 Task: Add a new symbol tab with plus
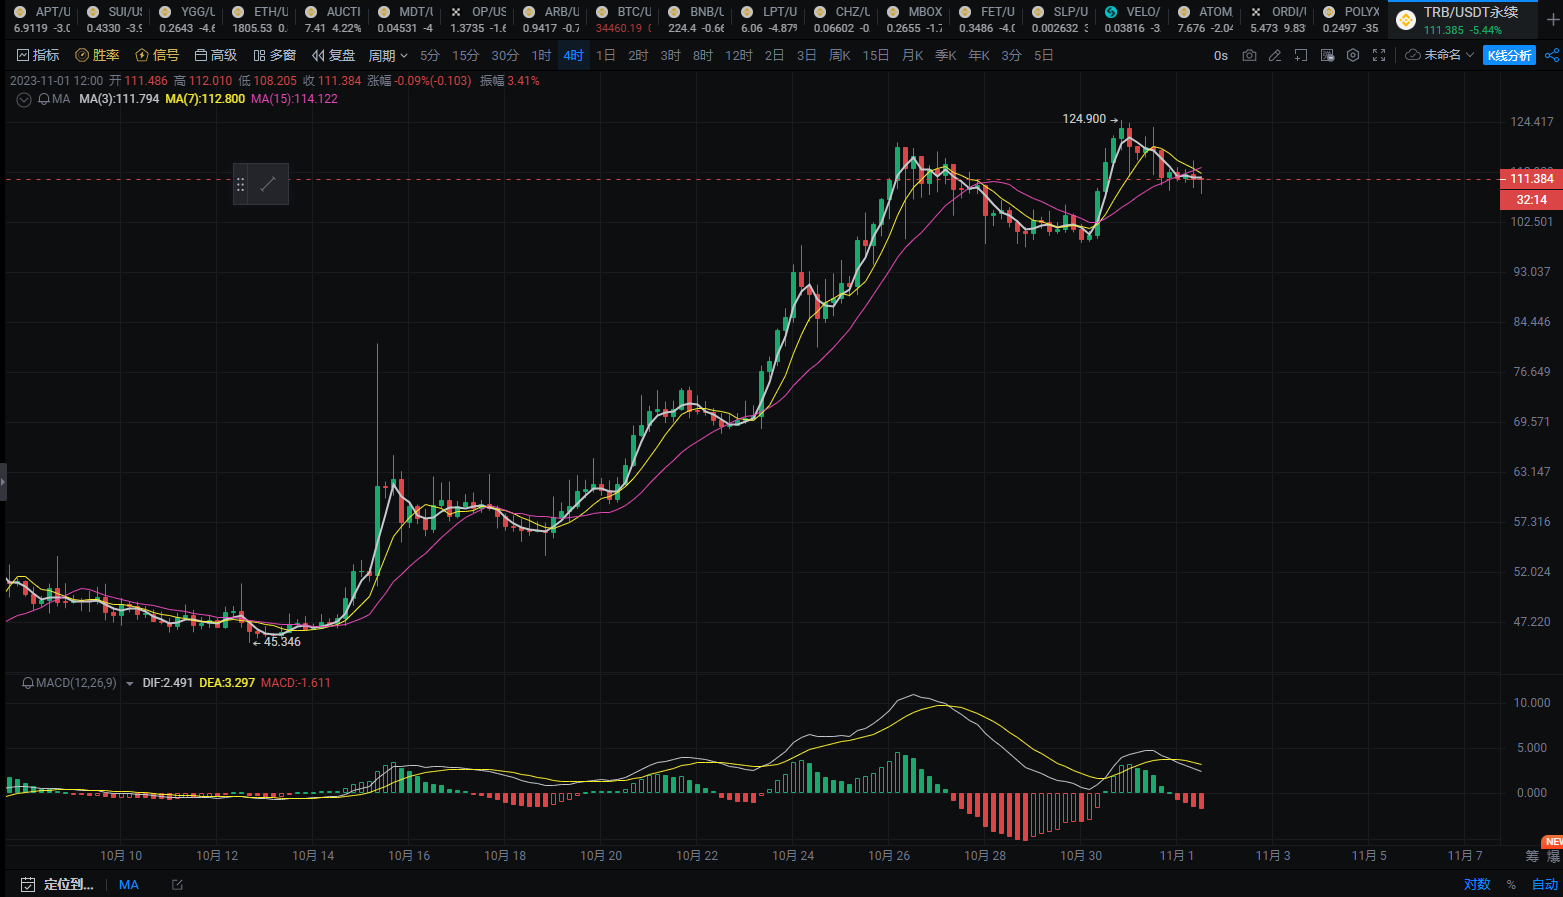[x=1552, y=19]
